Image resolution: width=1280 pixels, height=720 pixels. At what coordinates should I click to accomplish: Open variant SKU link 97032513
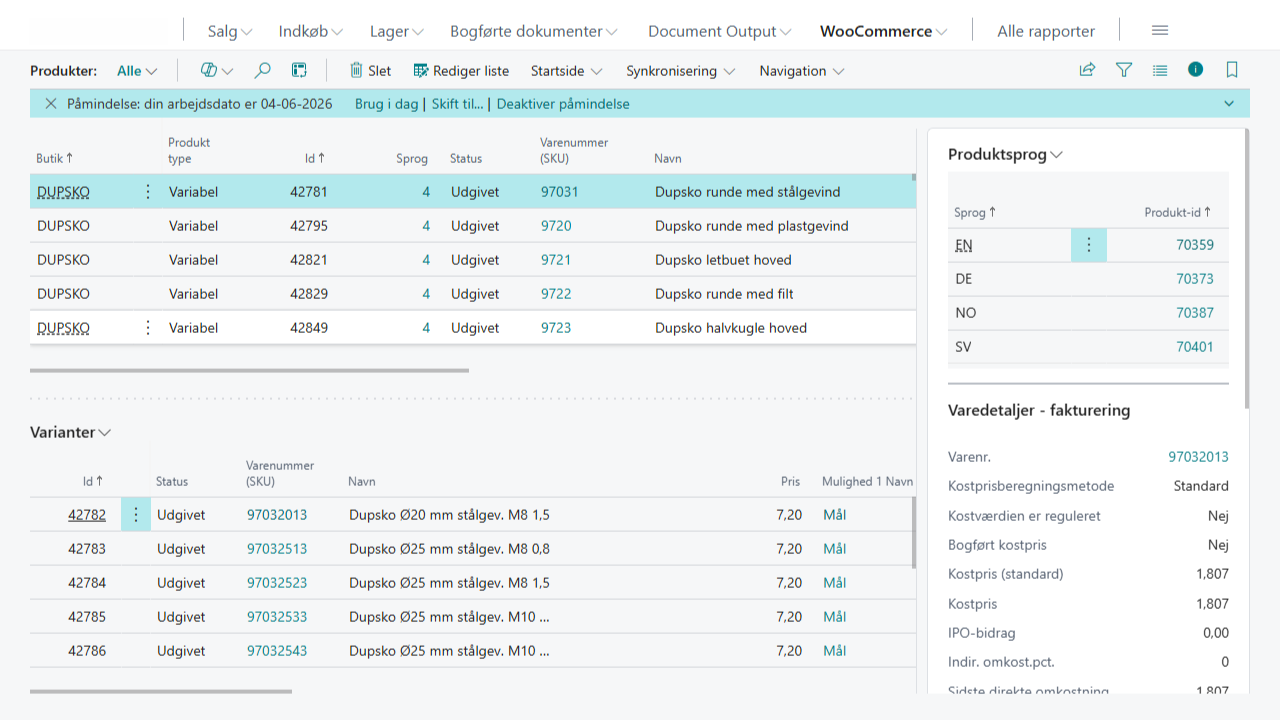coord(277,549)
